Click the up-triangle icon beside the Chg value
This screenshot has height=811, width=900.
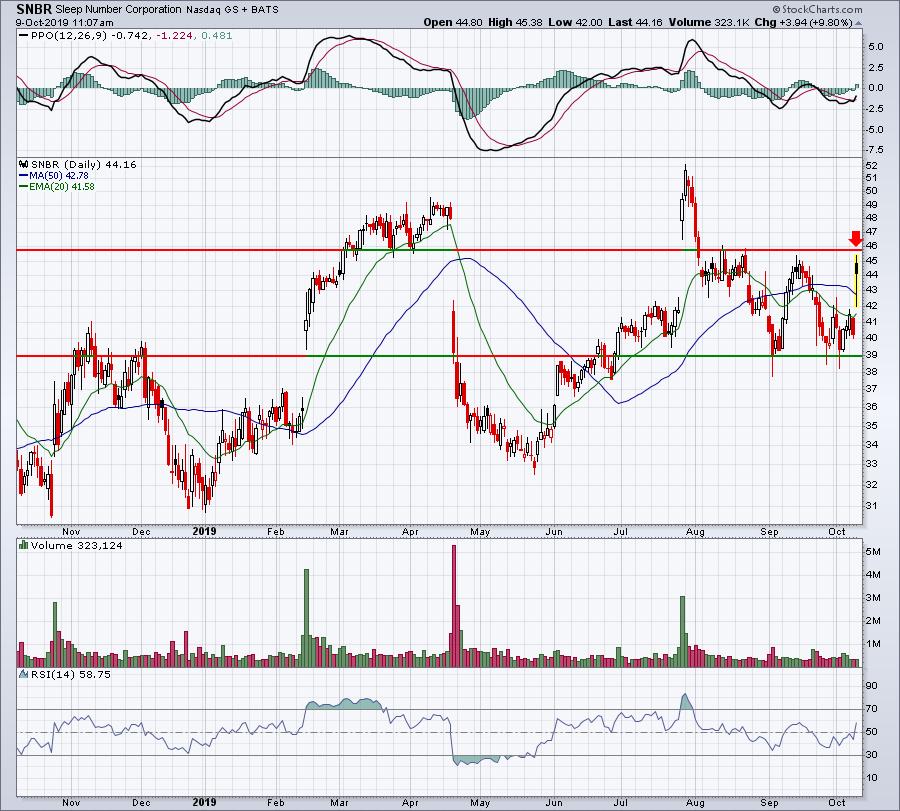pos(858,23)
